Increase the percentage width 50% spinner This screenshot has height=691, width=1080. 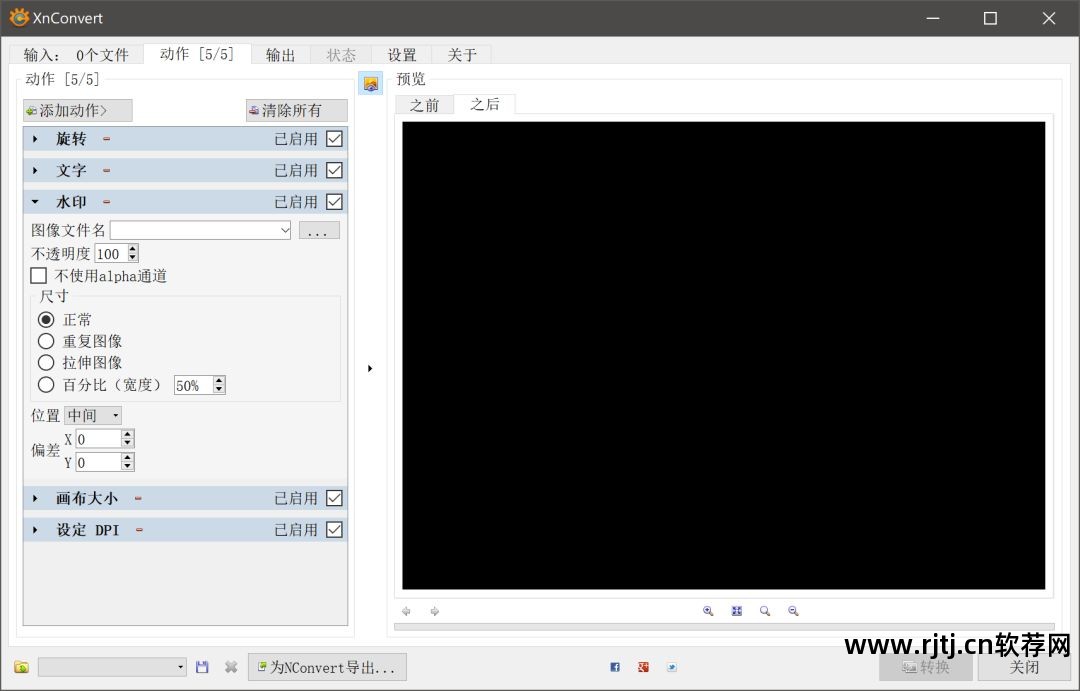[219, 380]
